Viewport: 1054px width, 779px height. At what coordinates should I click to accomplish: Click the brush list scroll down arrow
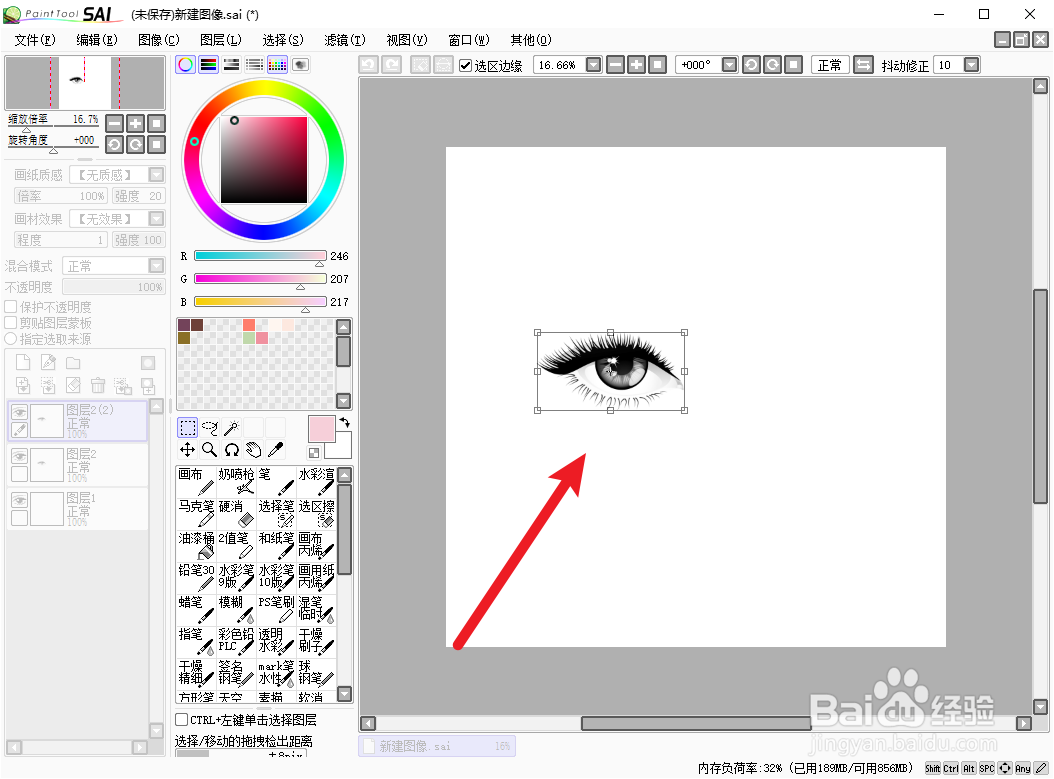point(344,694)
